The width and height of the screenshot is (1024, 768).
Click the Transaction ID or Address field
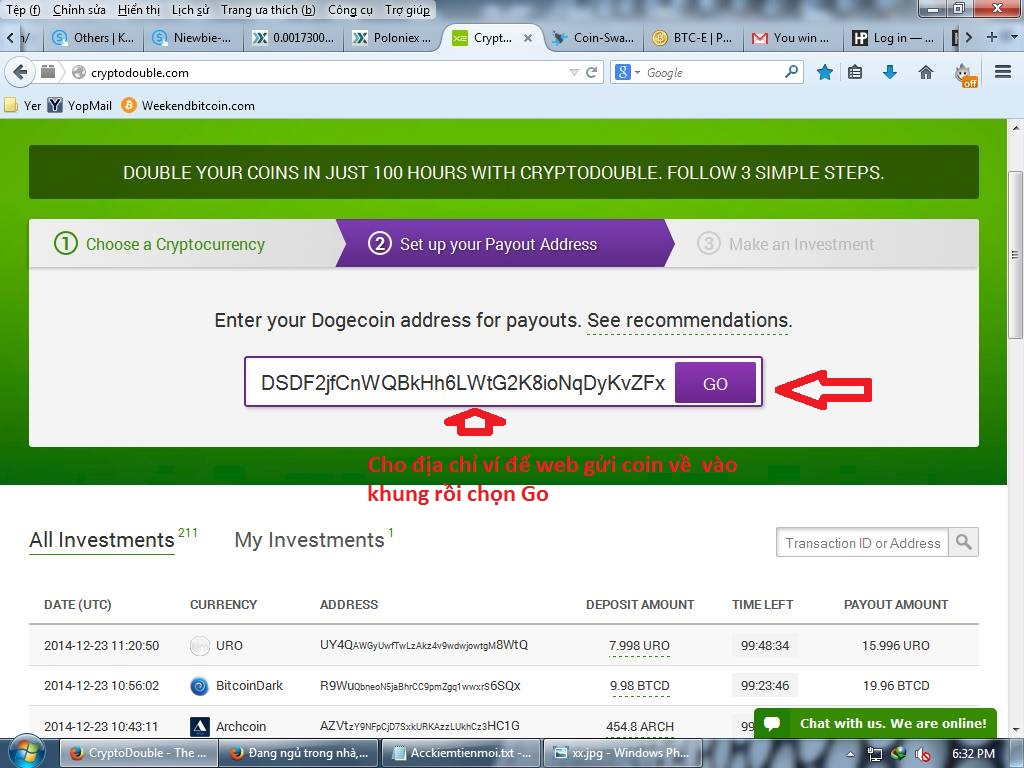click(x=862, y=543)
